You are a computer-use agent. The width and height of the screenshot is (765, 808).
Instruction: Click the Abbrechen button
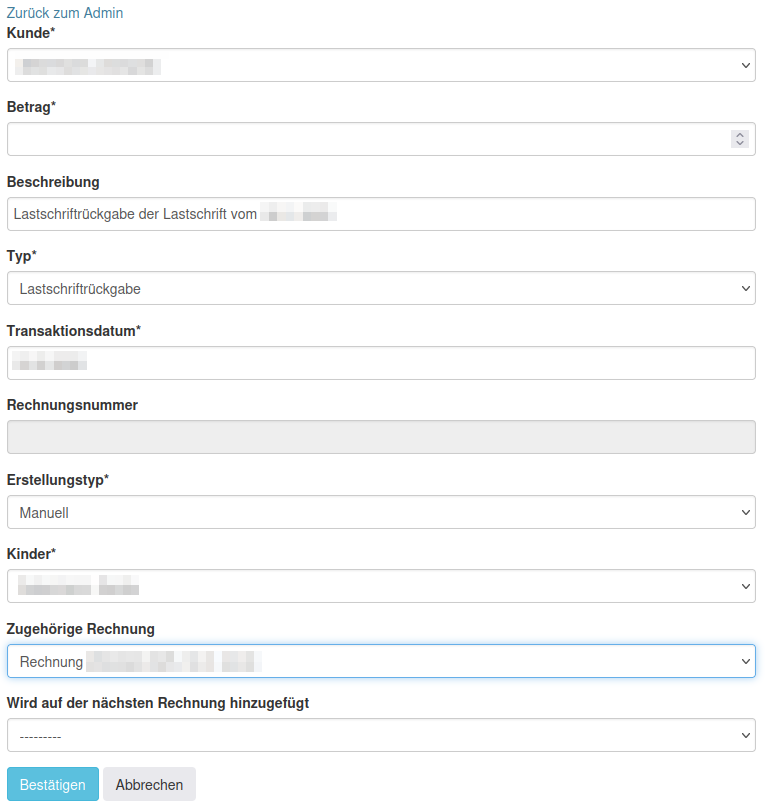click(149, 785)
